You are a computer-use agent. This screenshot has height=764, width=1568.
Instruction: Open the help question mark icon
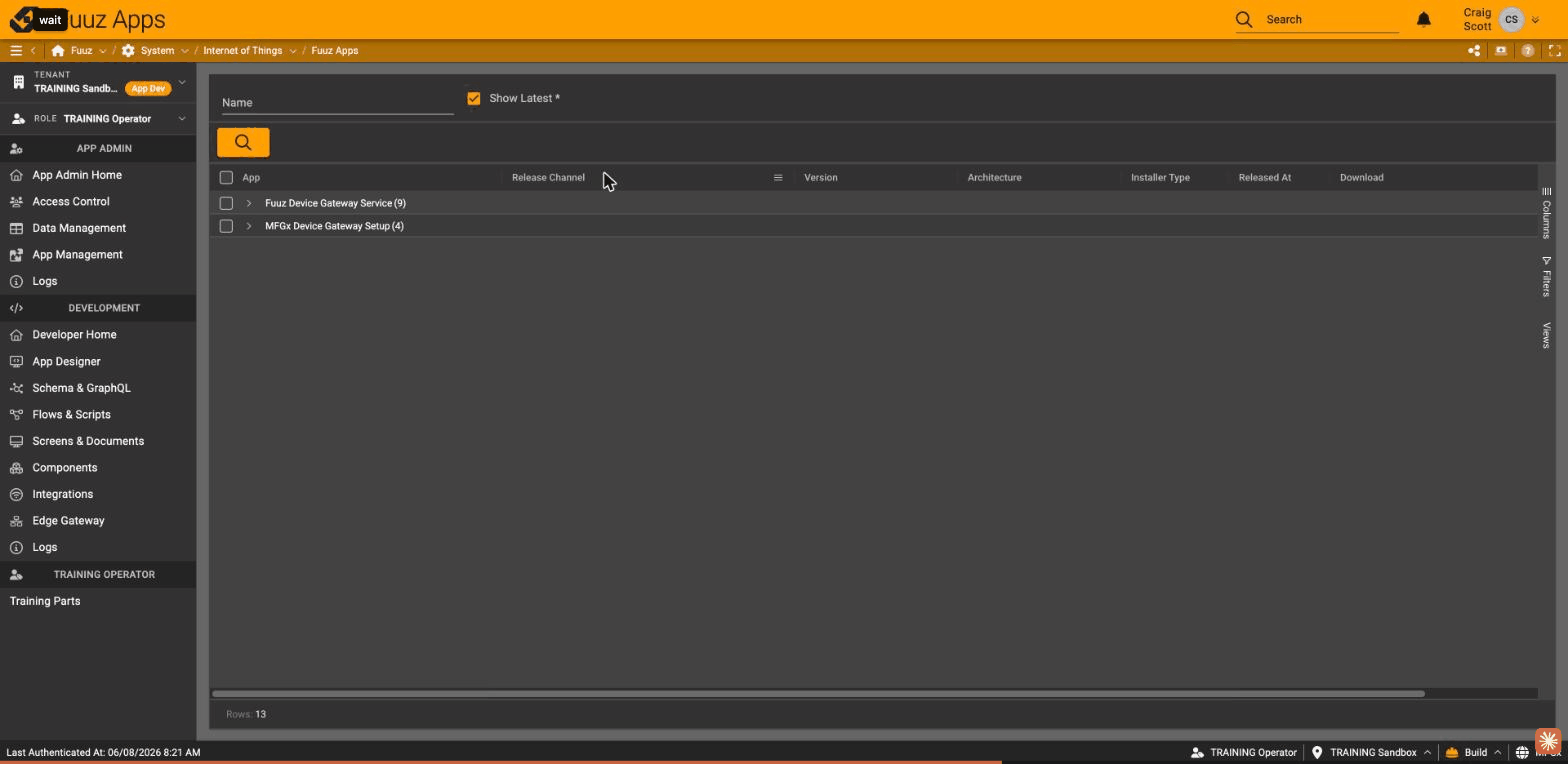[1528, 51]
